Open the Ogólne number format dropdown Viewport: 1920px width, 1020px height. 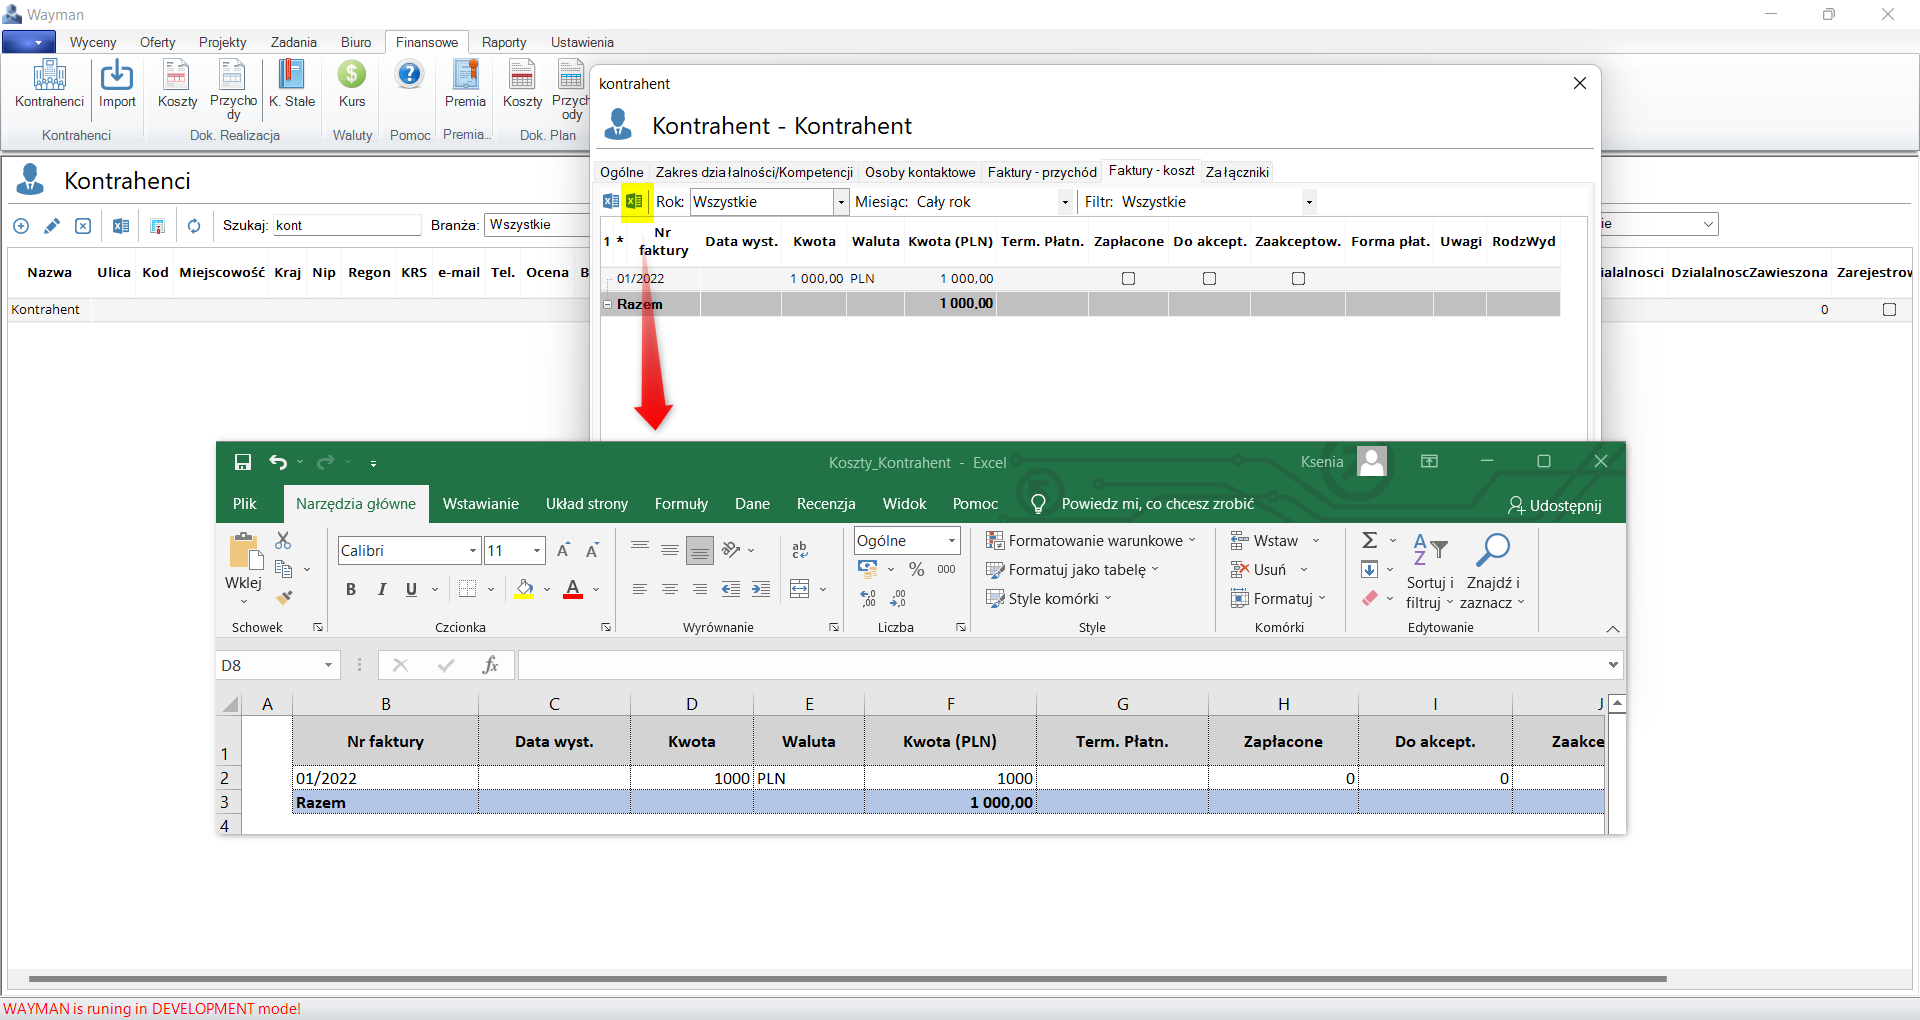click(x=952, y=541)
